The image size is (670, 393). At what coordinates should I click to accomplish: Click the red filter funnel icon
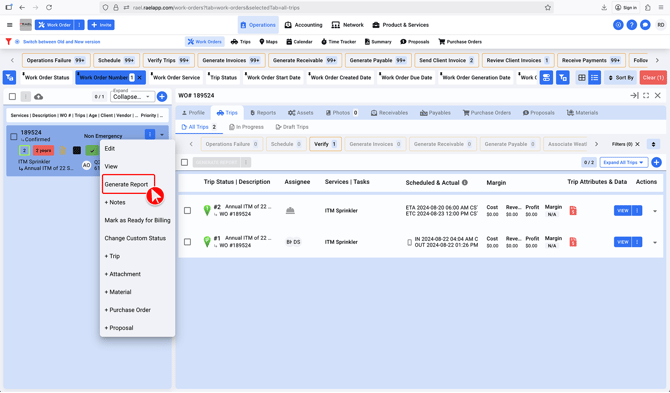(8, 41)
